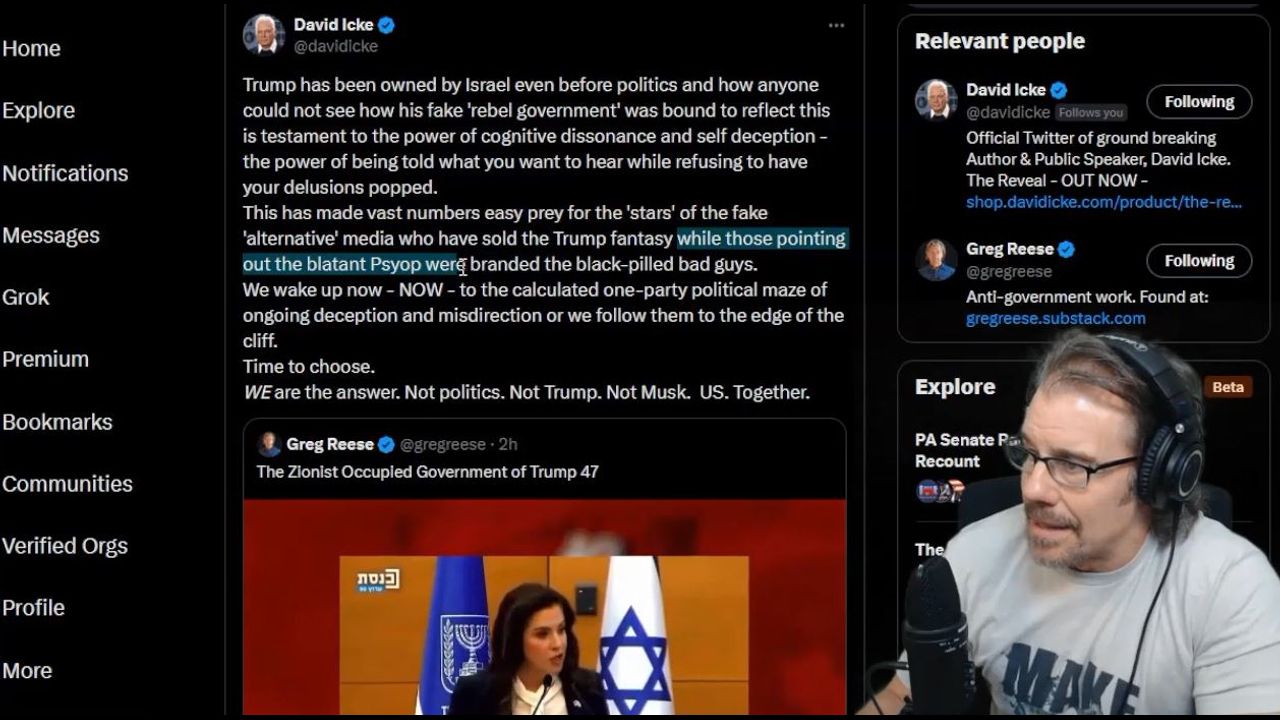Visit the gregreese.substack.com link

(x=1056, y=318)
